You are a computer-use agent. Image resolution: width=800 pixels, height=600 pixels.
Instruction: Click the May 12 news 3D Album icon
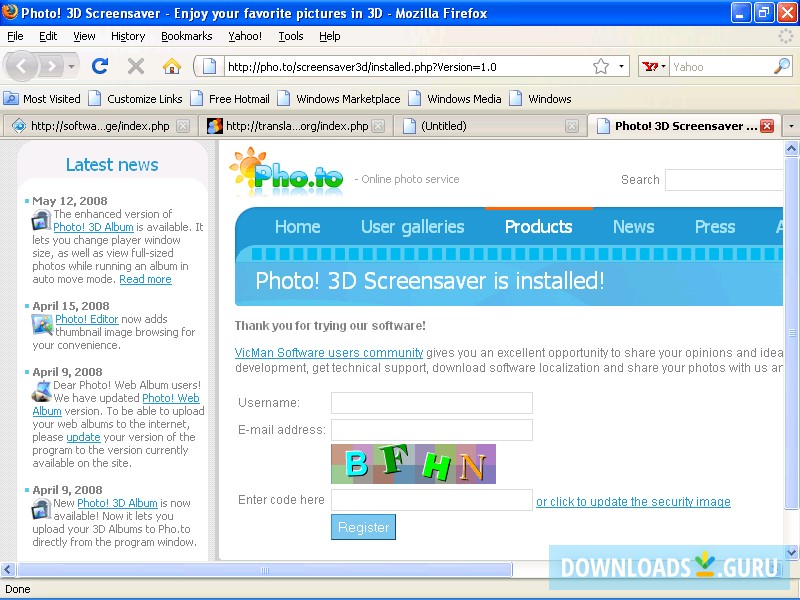click(x=41, y=220)
